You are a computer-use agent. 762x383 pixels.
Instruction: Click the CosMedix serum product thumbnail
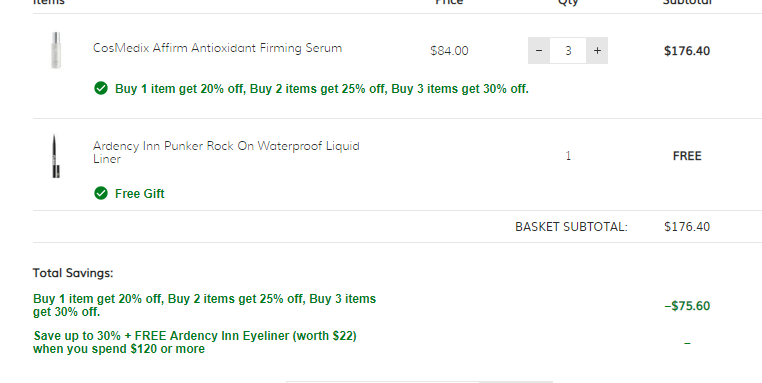point(56,50)
